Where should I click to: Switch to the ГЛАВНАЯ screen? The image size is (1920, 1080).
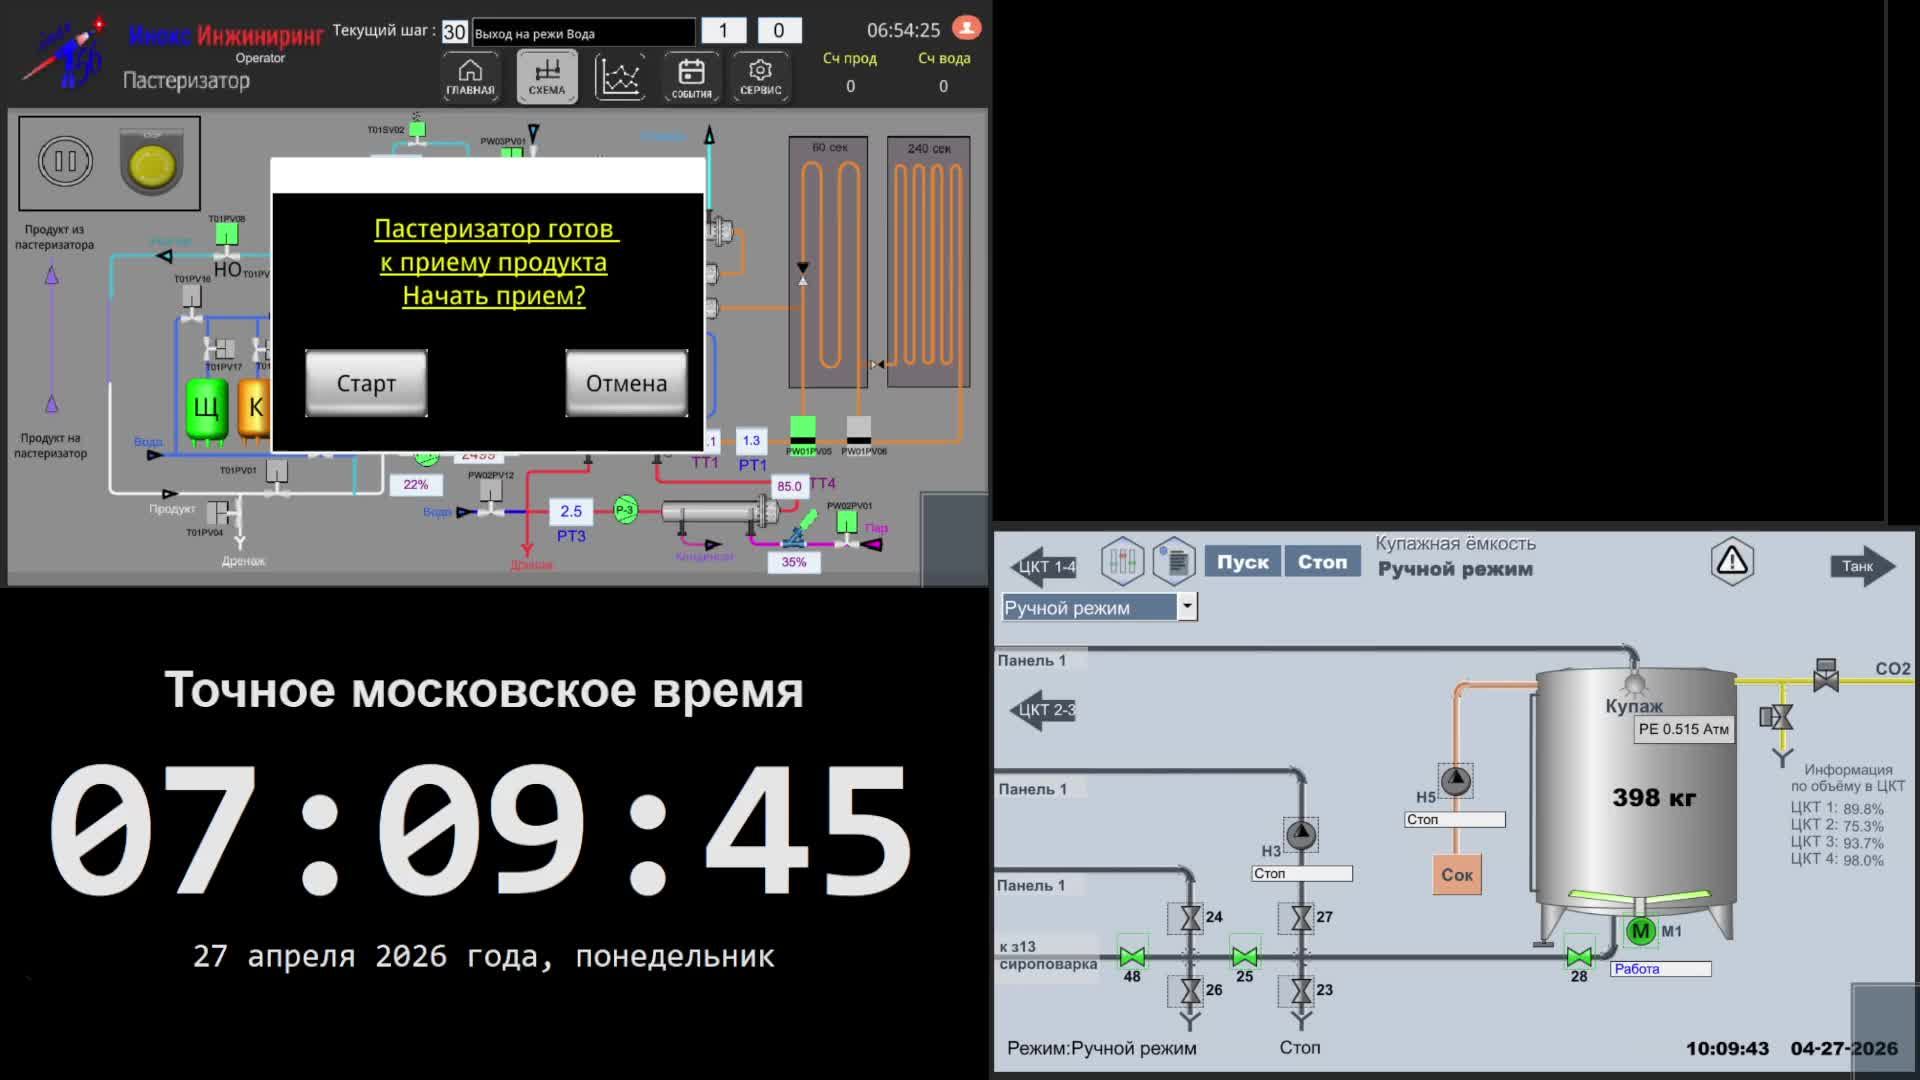point(470,76)
